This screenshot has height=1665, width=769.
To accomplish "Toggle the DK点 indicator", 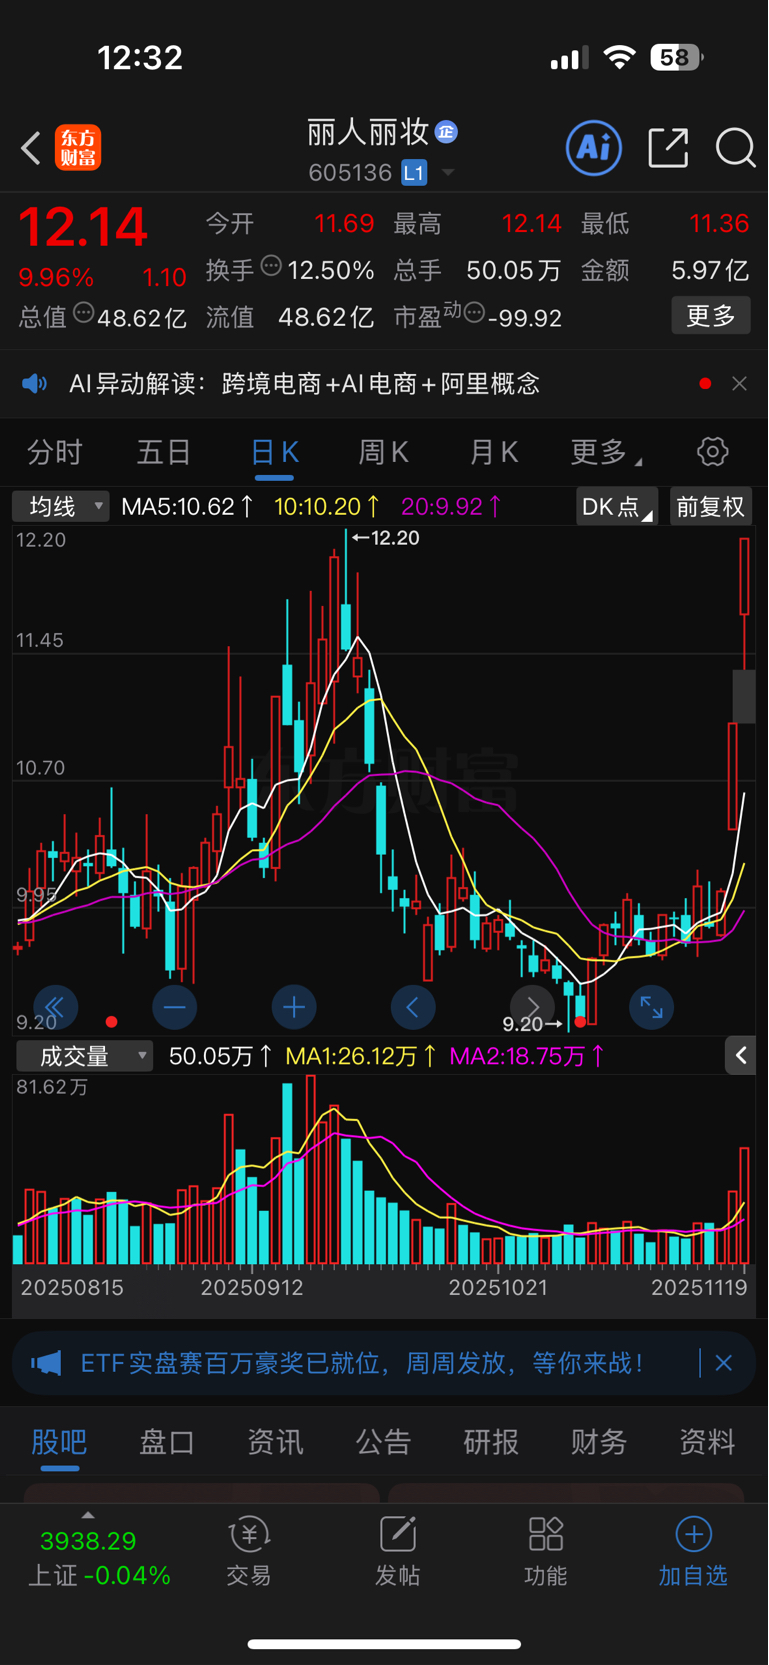I will 617,507.
